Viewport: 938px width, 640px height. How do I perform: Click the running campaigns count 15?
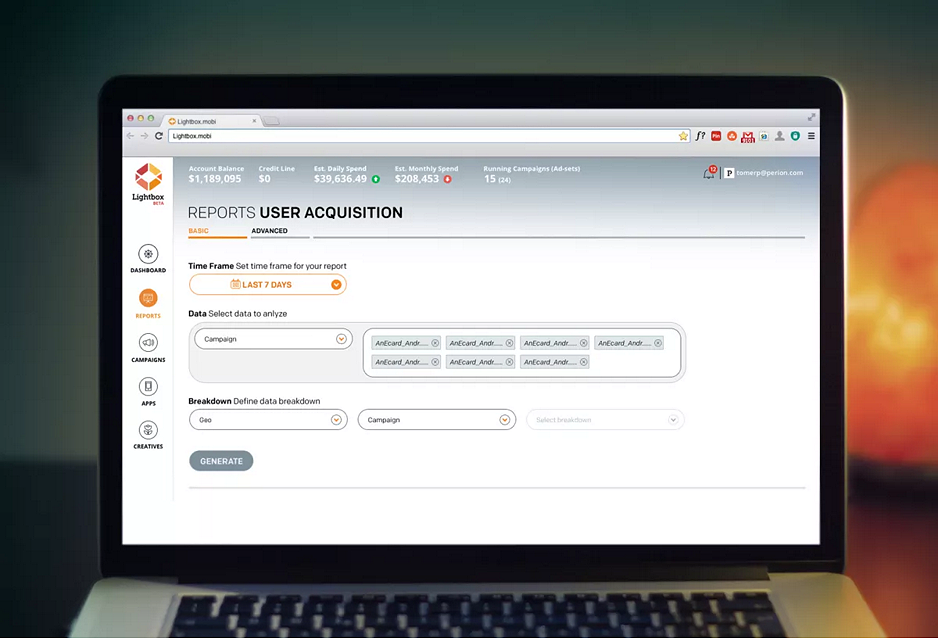click(x=489, y=179)
